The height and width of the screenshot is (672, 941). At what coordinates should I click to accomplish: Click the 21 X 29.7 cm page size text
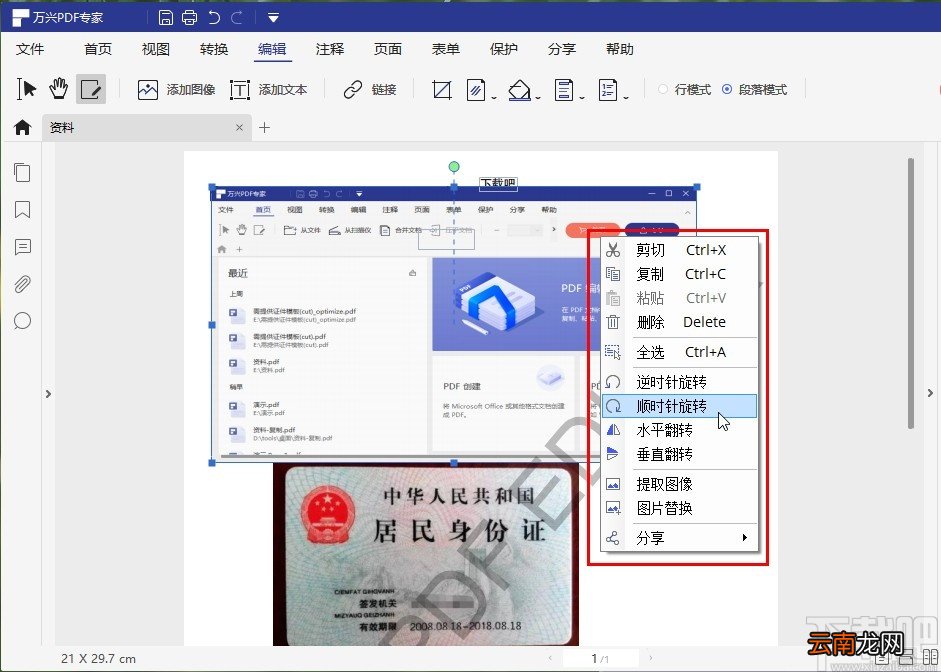point(98,658)
